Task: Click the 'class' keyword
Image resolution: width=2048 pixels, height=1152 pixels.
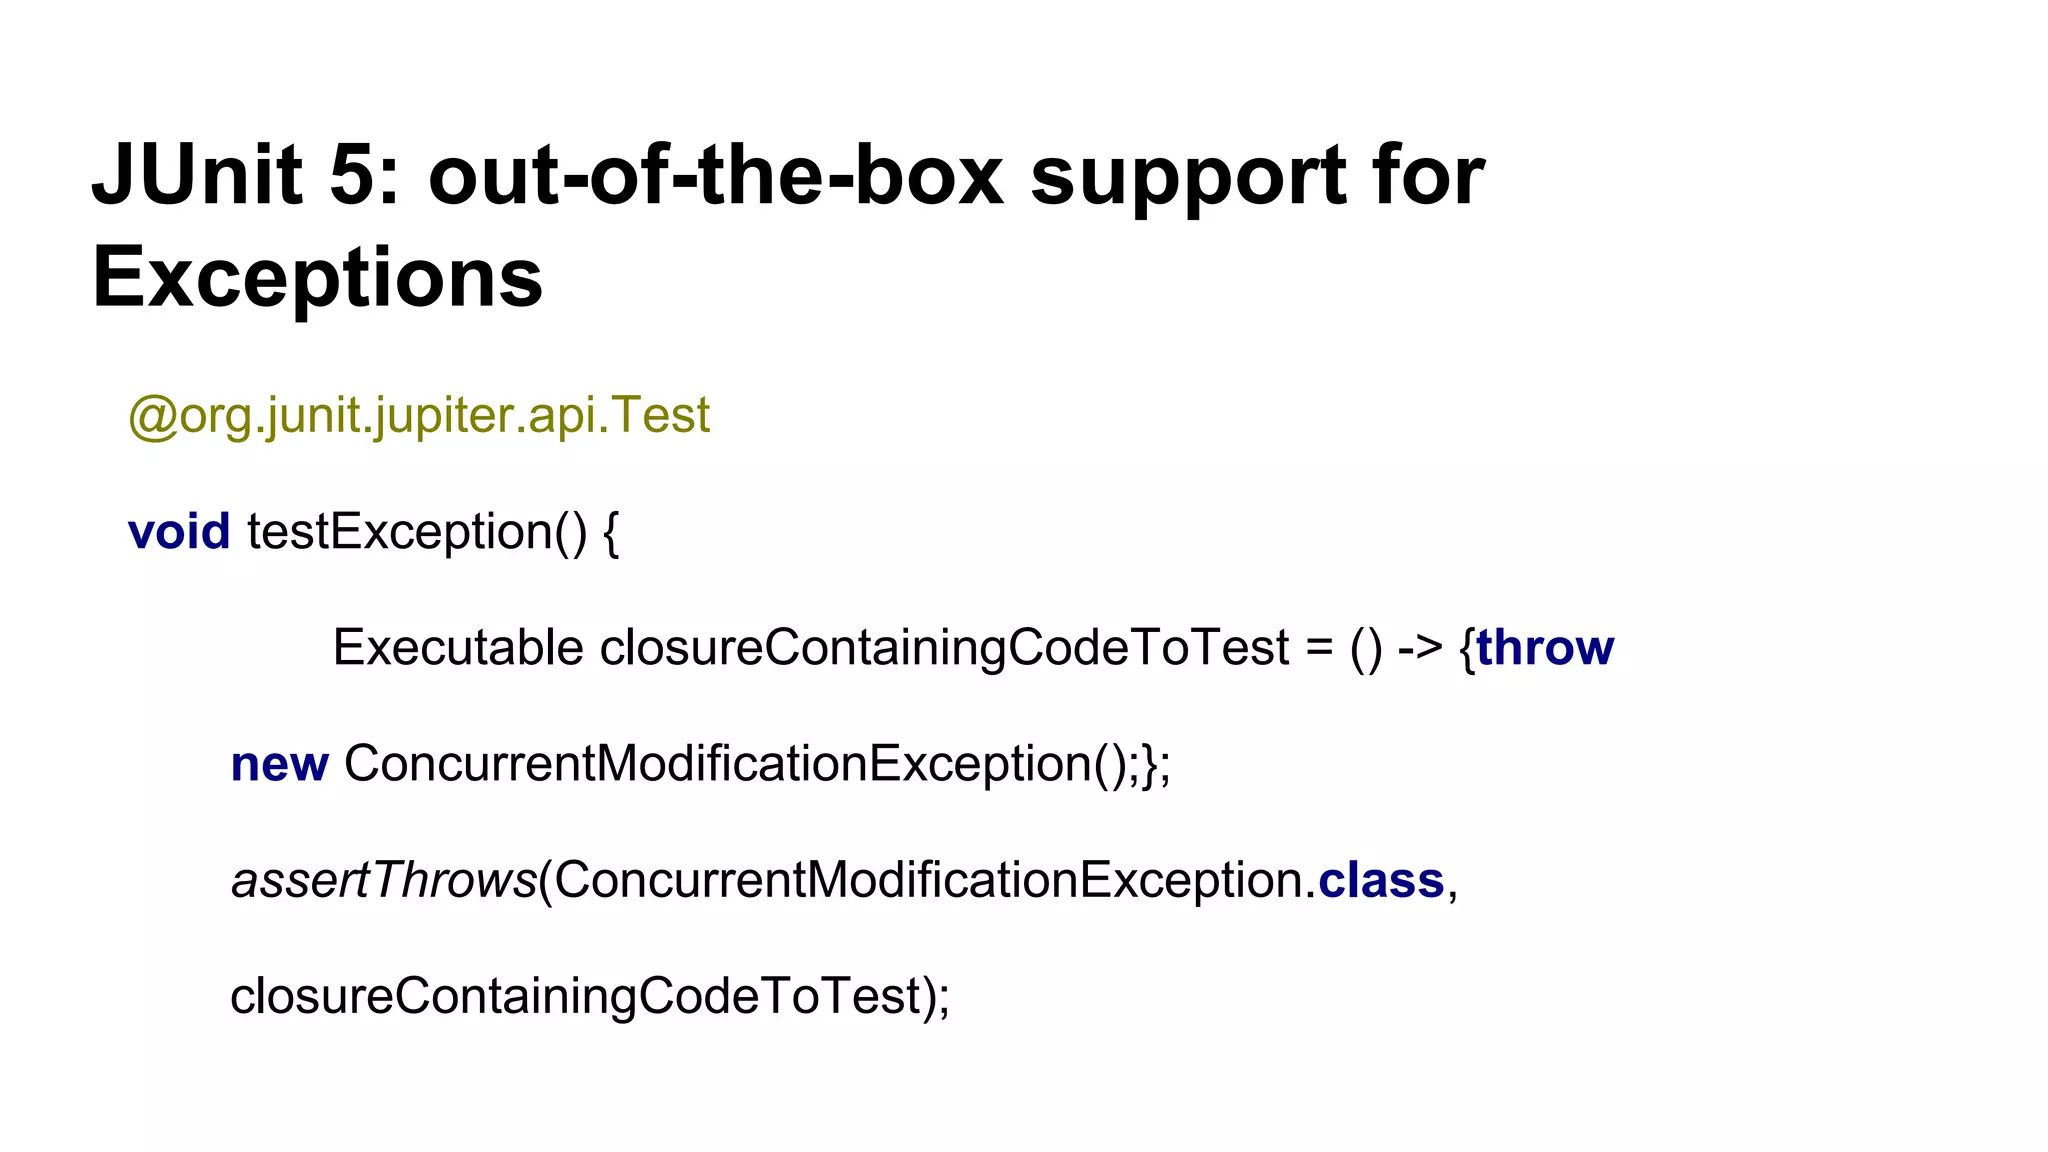Action: pos(1381,880)
